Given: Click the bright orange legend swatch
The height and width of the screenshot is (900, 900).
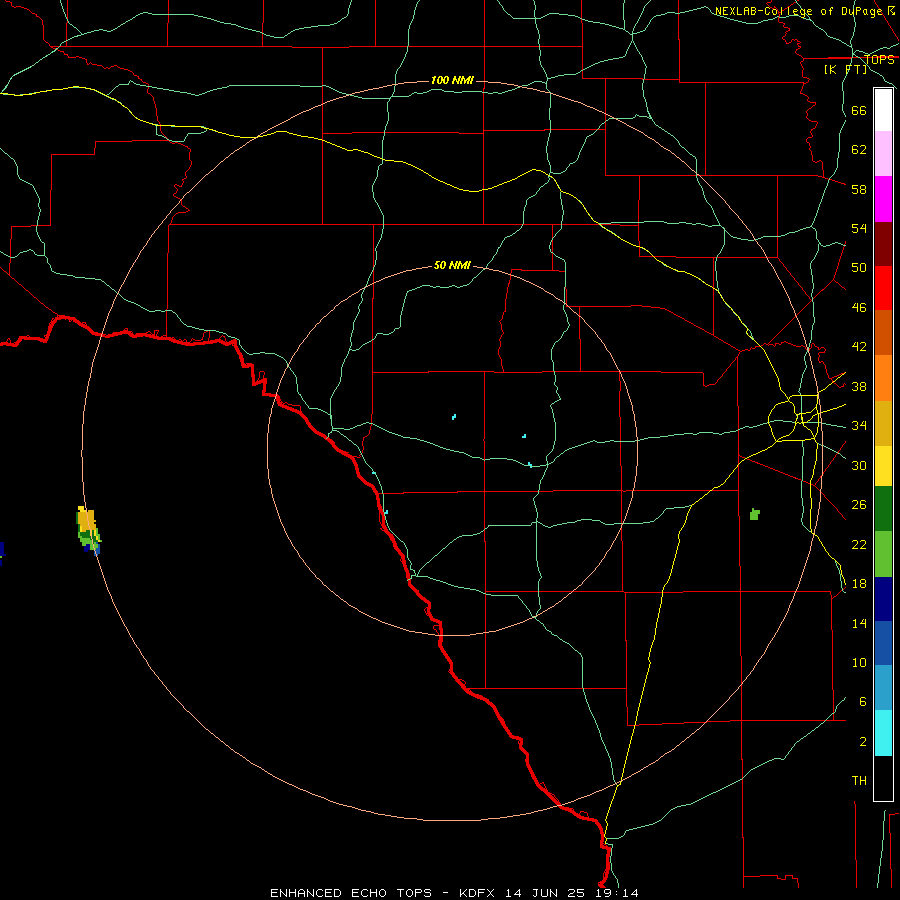Looking at the screenshot, I should pyautogui.click(x=883, y=378).
